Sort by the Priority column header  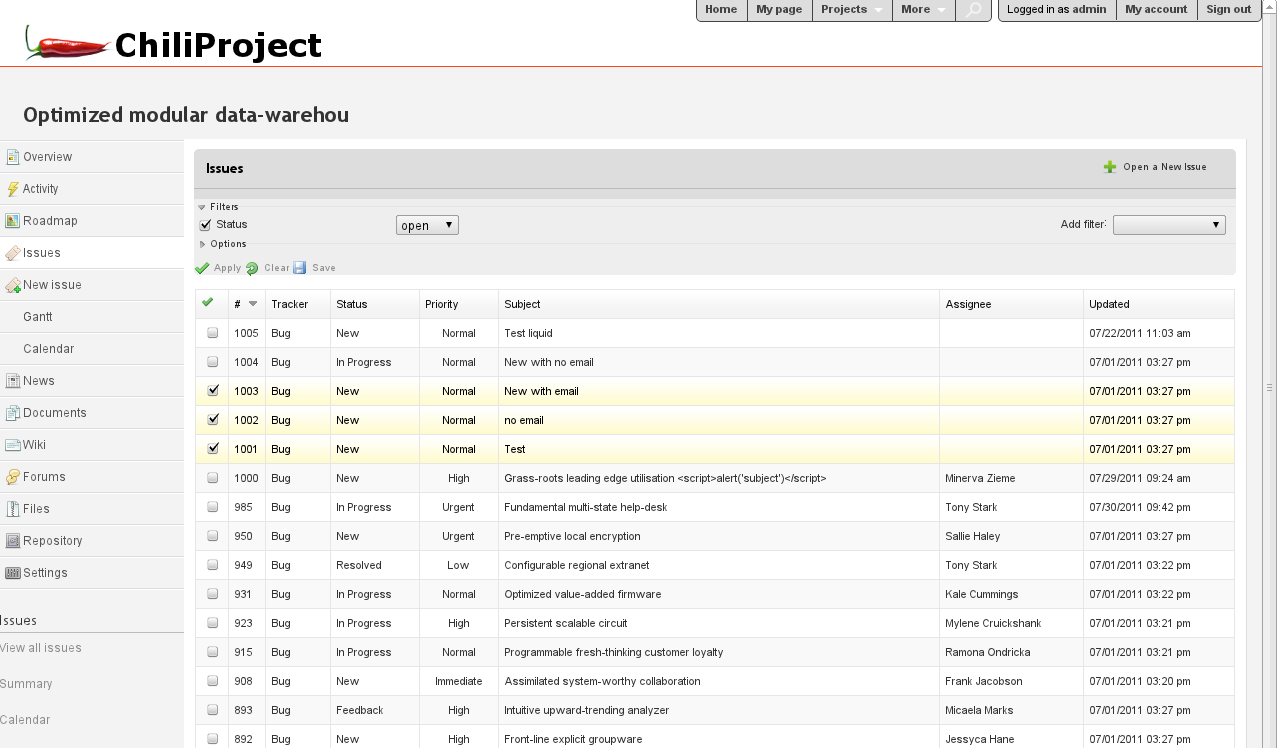[x=441, y=304]
